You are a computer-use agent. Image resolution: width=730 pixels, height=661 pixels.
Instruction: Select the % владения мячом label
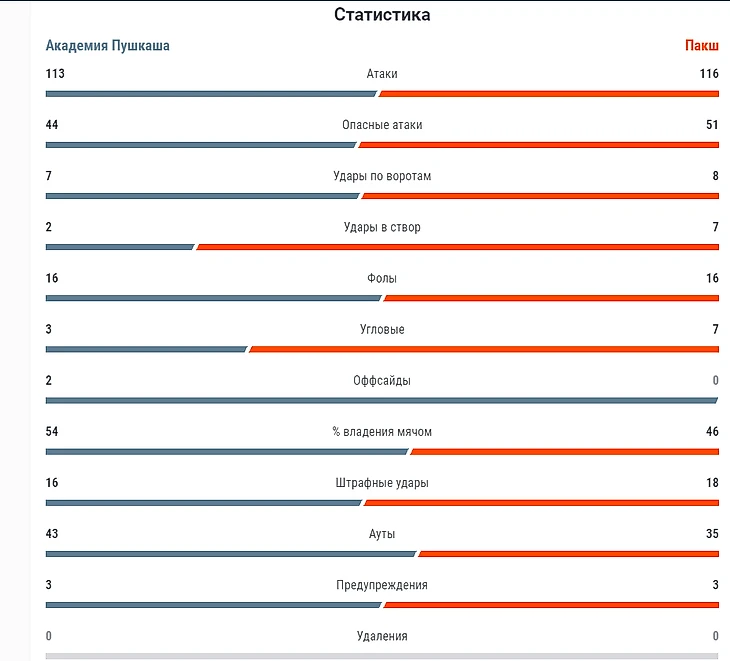[382, 432]
